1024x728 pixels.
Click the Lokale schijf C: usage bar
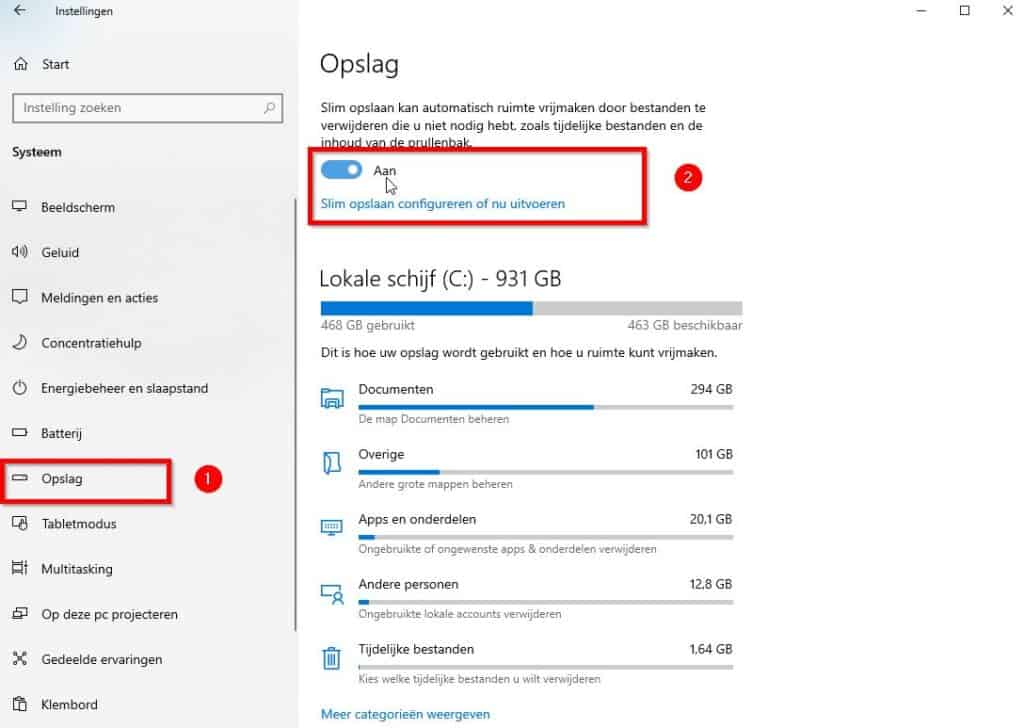click(531, 308)
